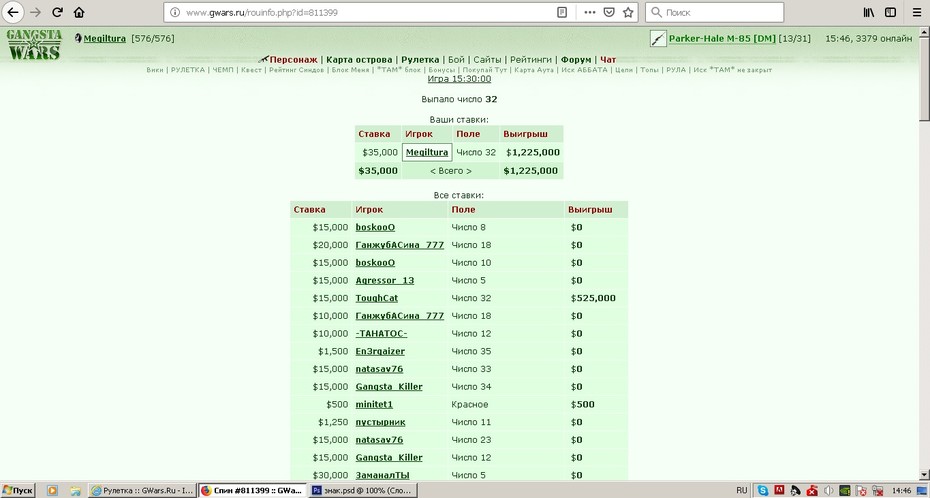930x498 pixels.
Task: Click the Gangsta Wars logo
Action: coord(34,44)
